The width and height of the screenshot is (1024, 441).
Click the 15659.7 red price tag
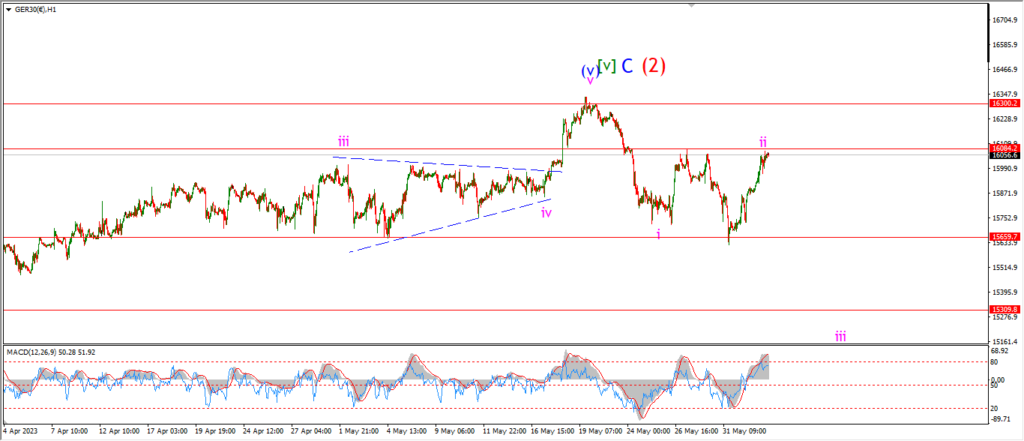[1004, 236]
